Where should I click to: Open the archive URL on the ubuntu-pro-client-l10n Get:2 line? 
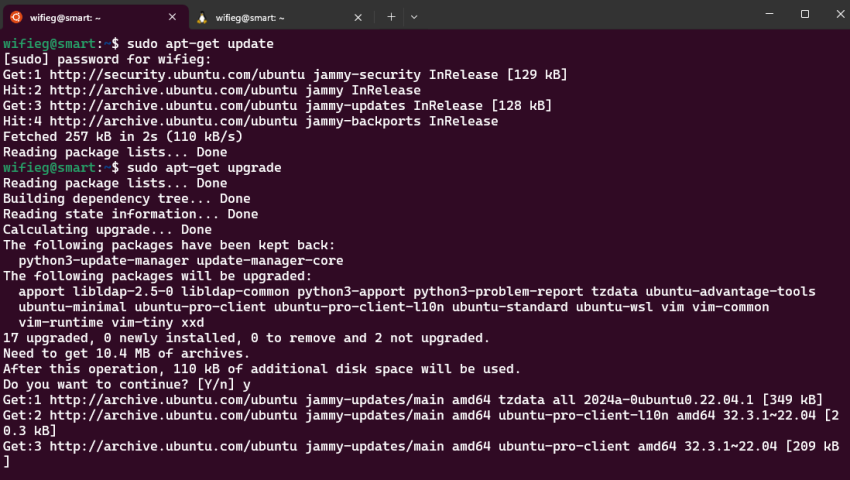[173, 415]
